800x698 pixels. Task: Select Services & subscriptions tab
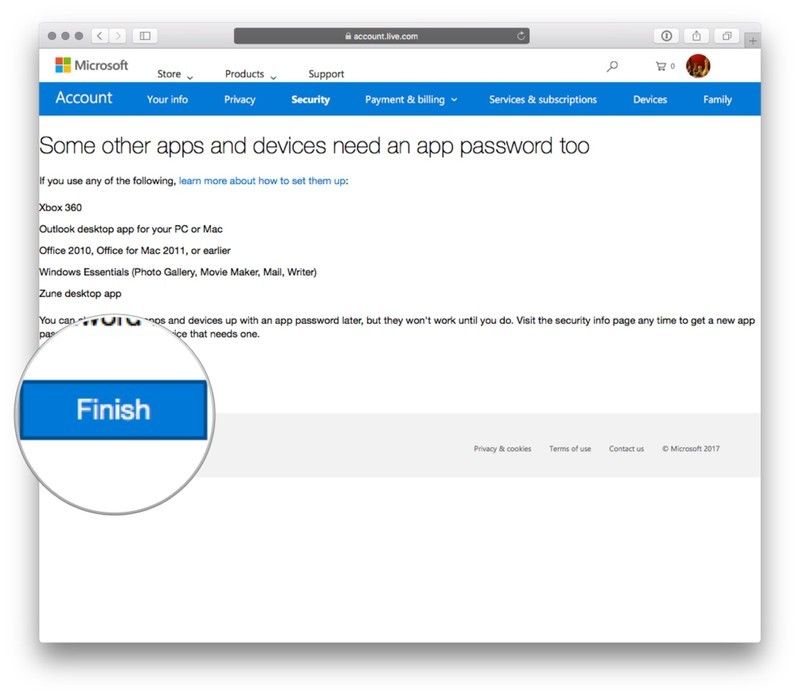[543, 100]
